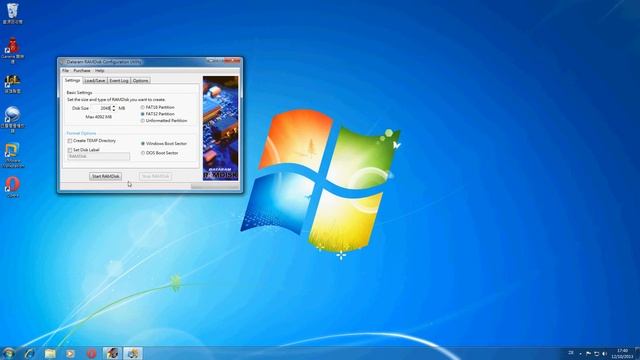
Task: Decrease Disk Size with down arrow
Action: [x=113, y=110]
